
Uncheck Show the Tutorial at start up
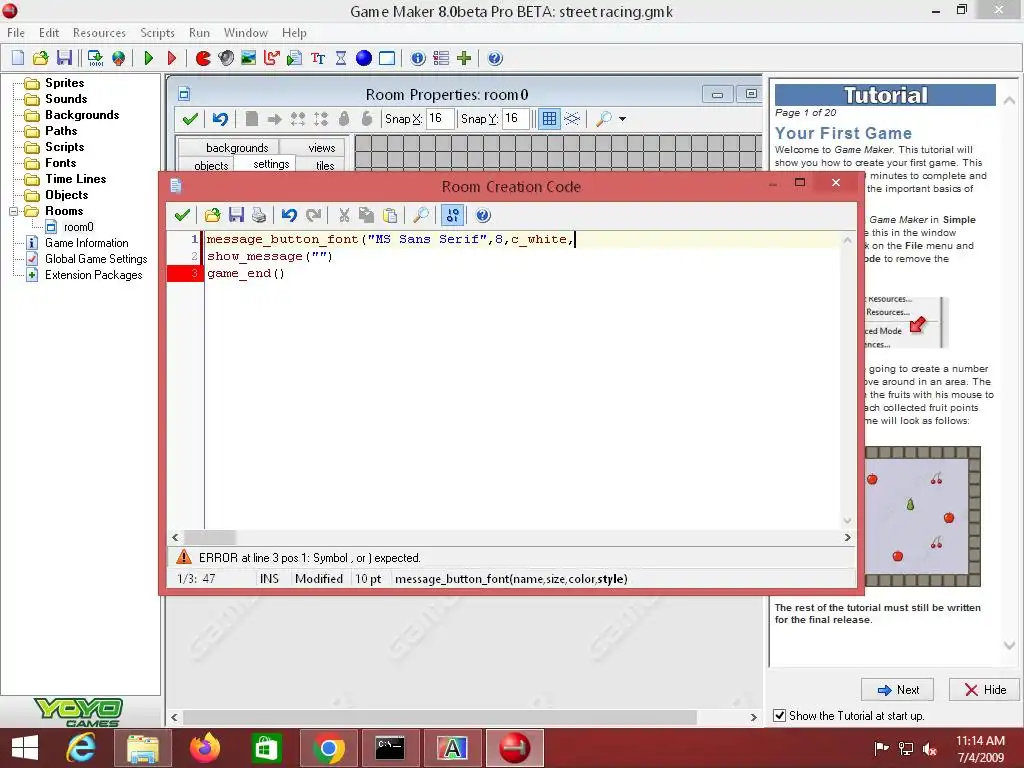tap(780, 716)
